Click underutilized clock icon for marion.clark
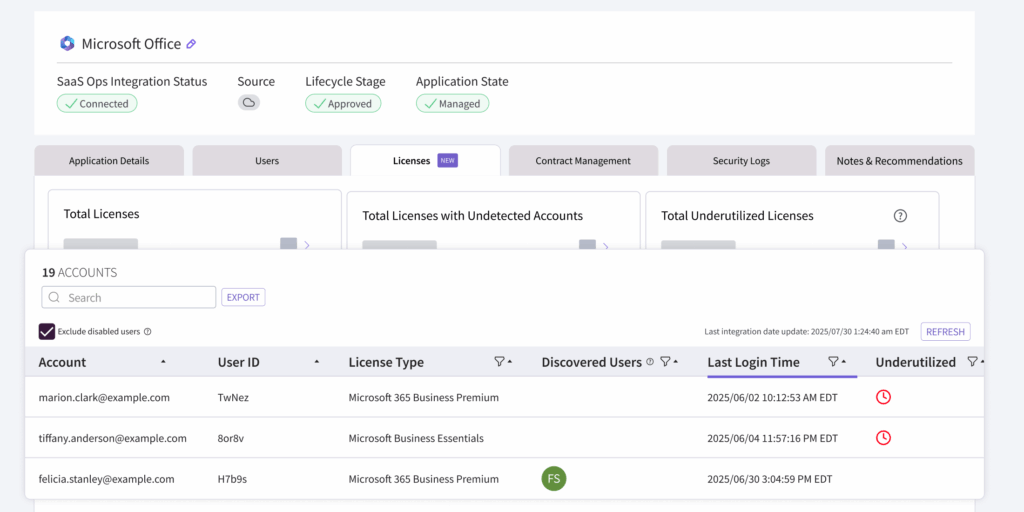The width and height of the screenshot is (1024, 512). [883, 397]
